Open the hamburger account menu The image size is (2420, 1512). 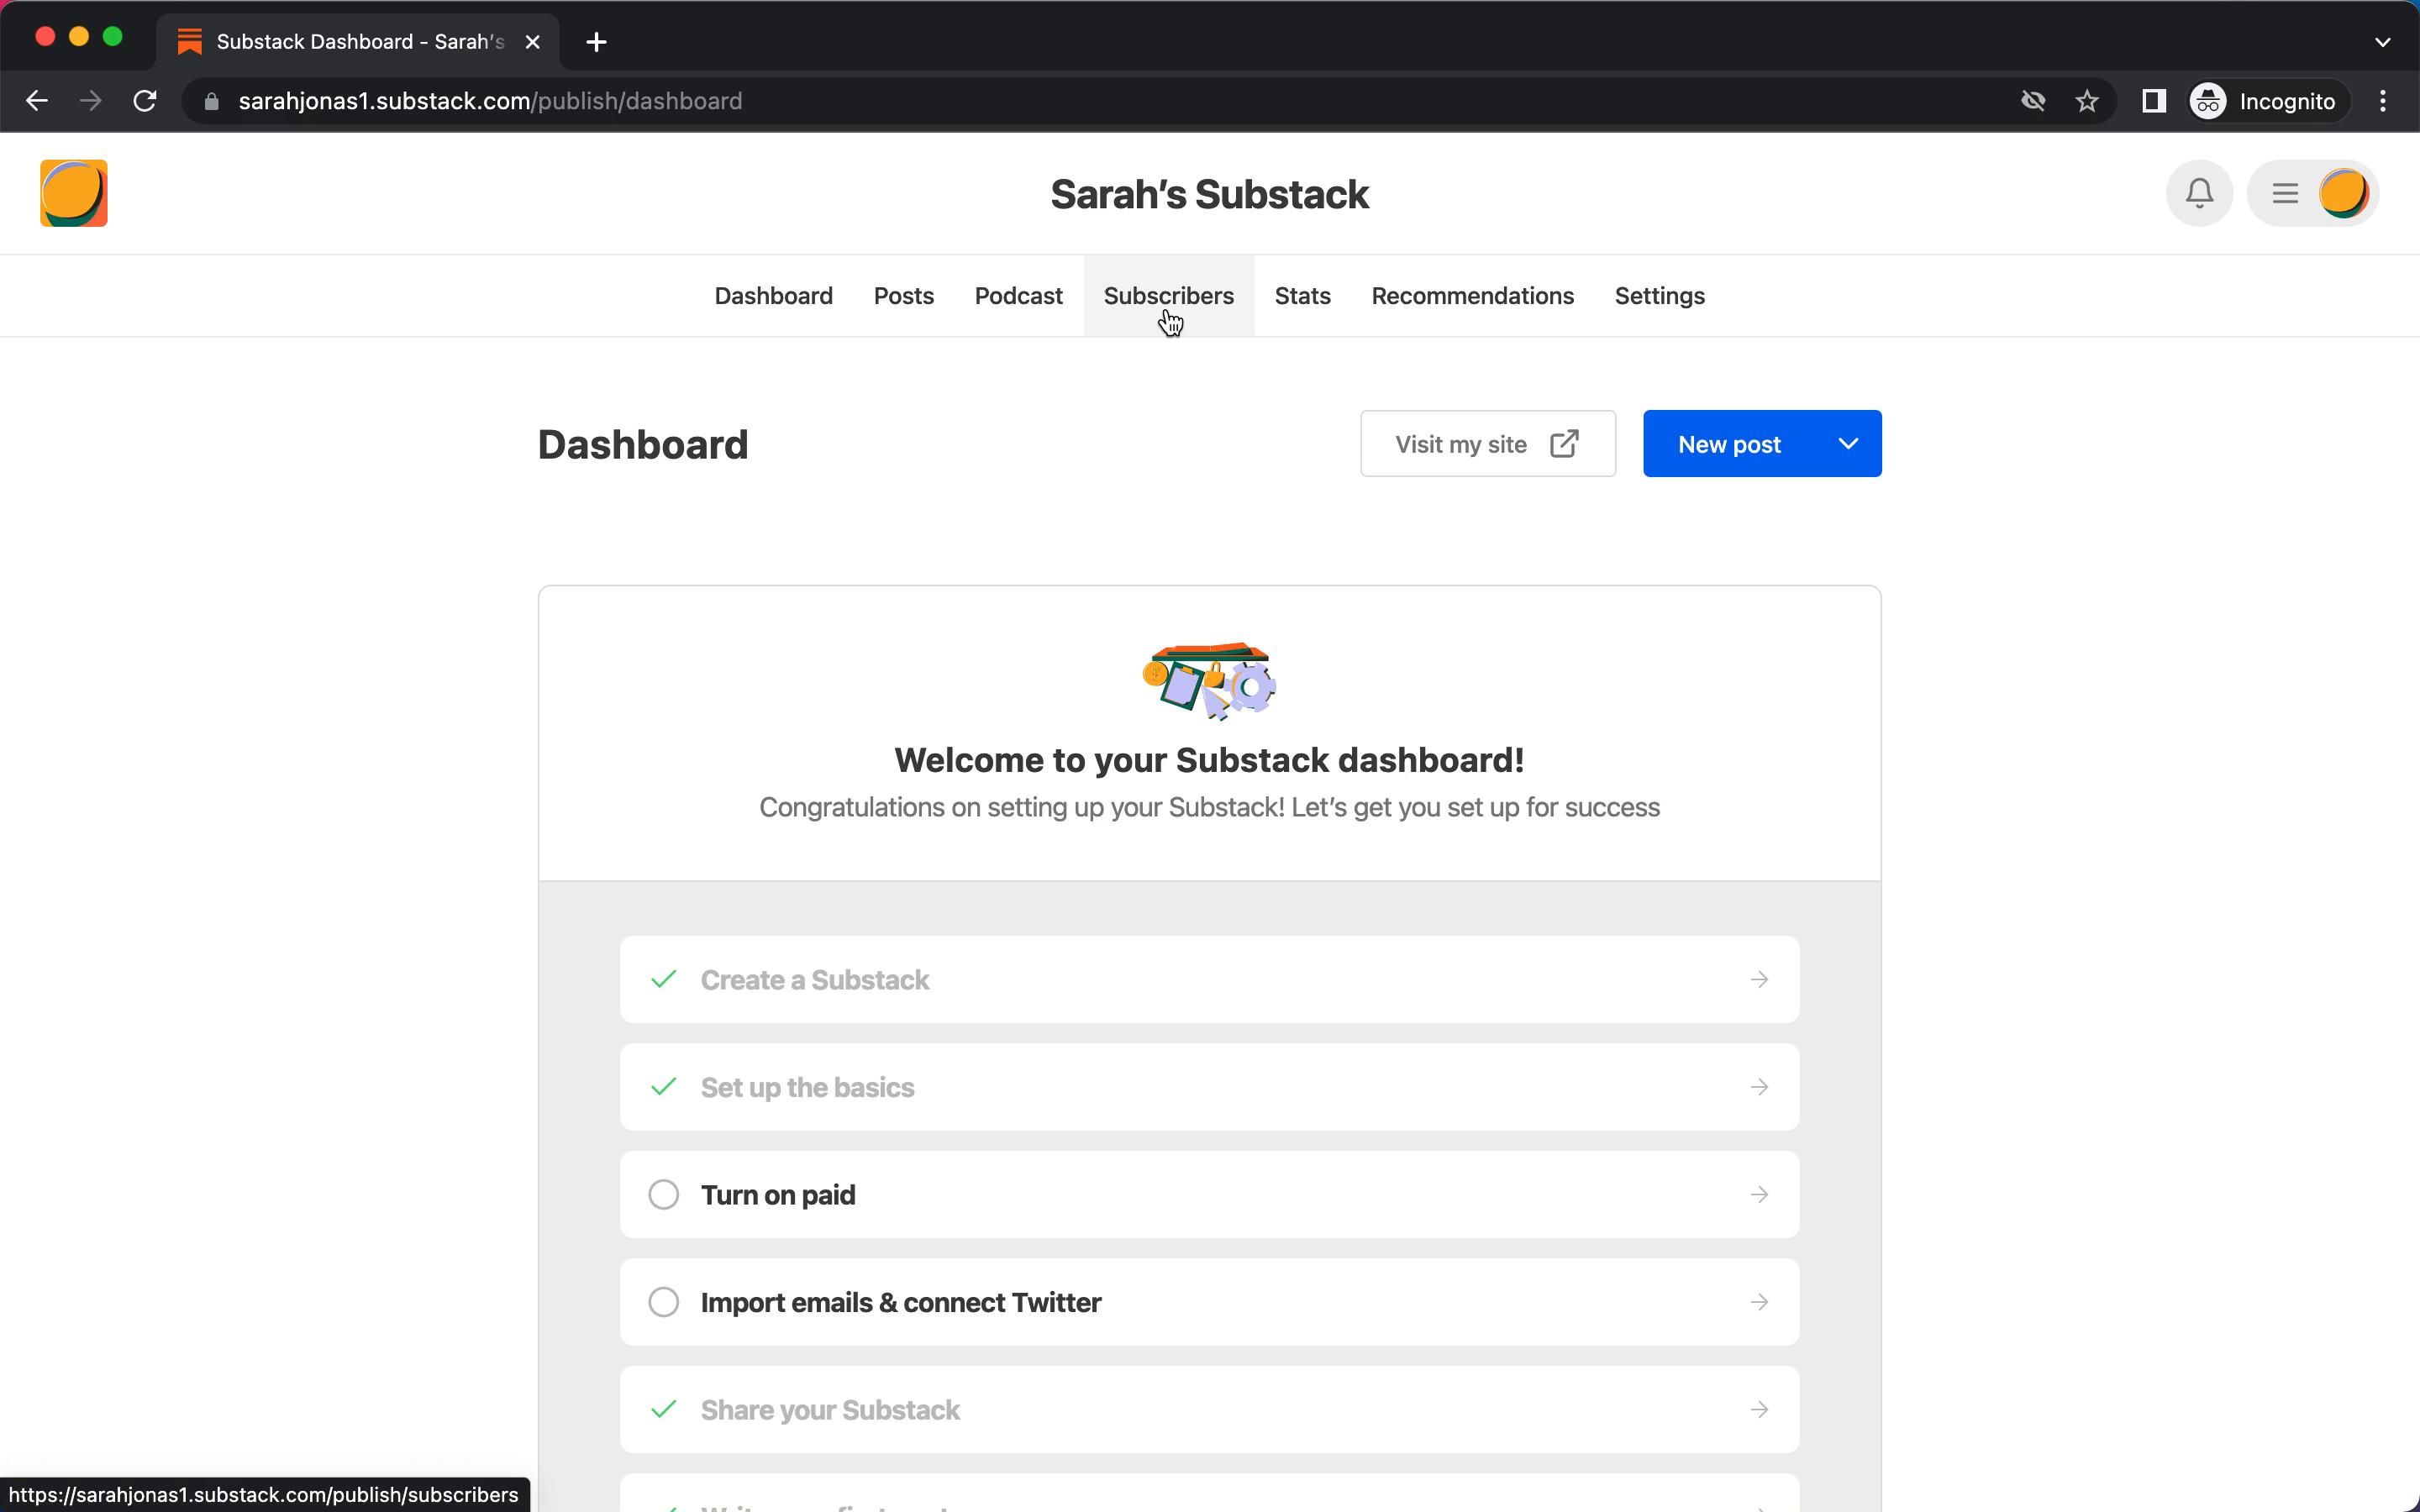[2285, 193]
